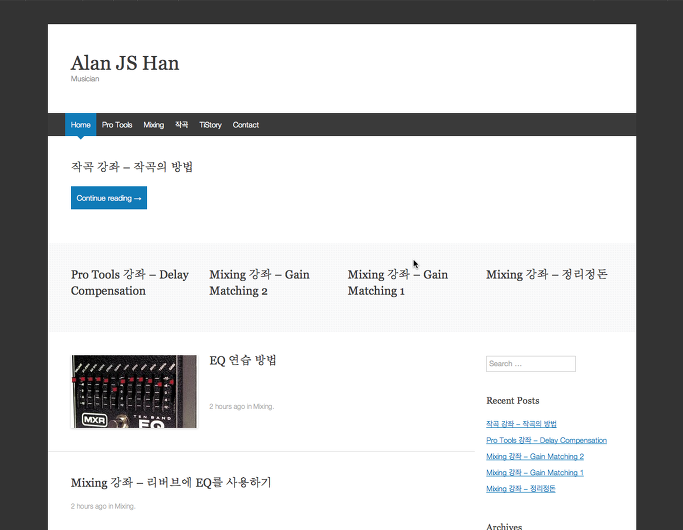Open Mixing 강좌 – 정리정돈 featured post
The height and width of the screenshot is (530, 683).
click(x=547, y=274)
